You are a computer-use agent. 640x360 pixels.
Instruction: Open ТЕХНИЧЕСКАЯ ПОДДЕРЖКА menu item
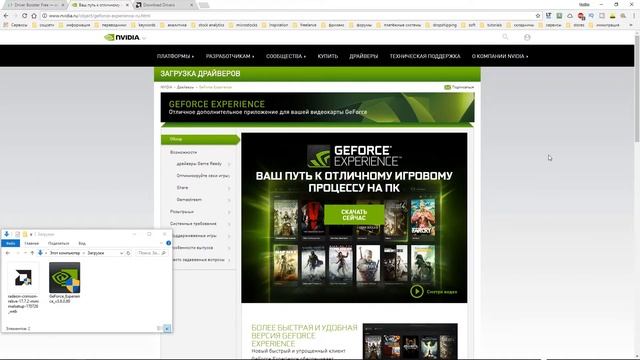point(424,56)
